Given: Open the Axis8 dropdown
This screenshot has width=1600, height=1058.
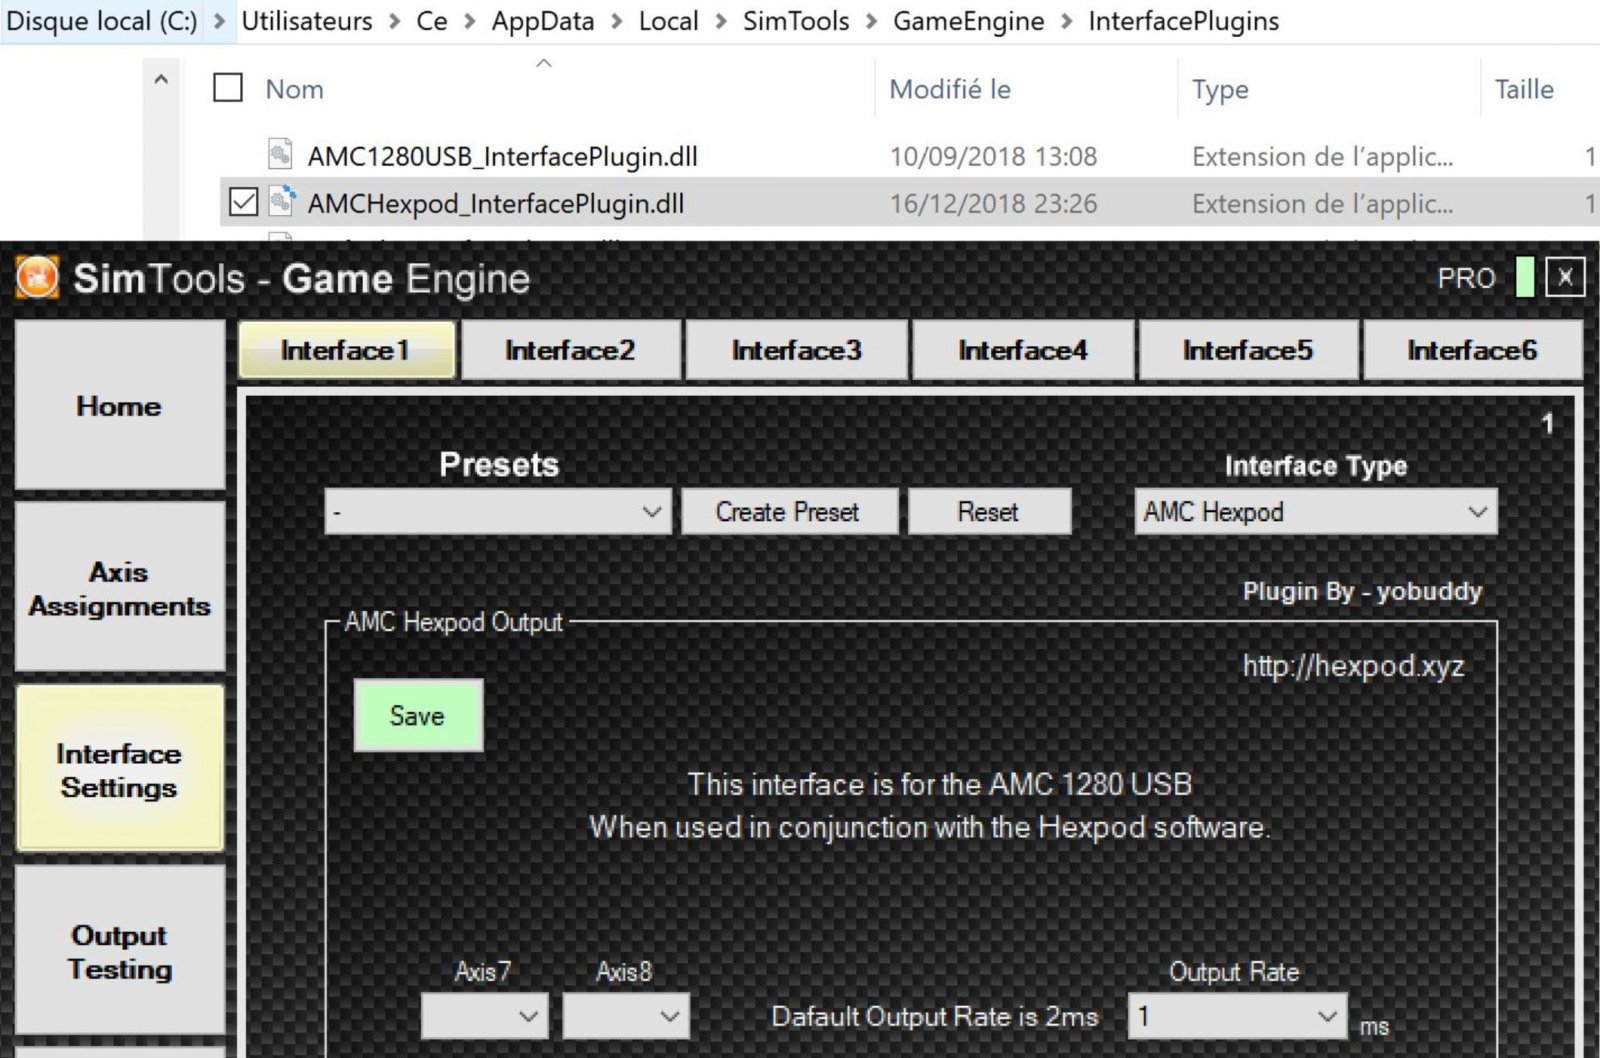Looking at the screenshot, I should point(626,1017).
